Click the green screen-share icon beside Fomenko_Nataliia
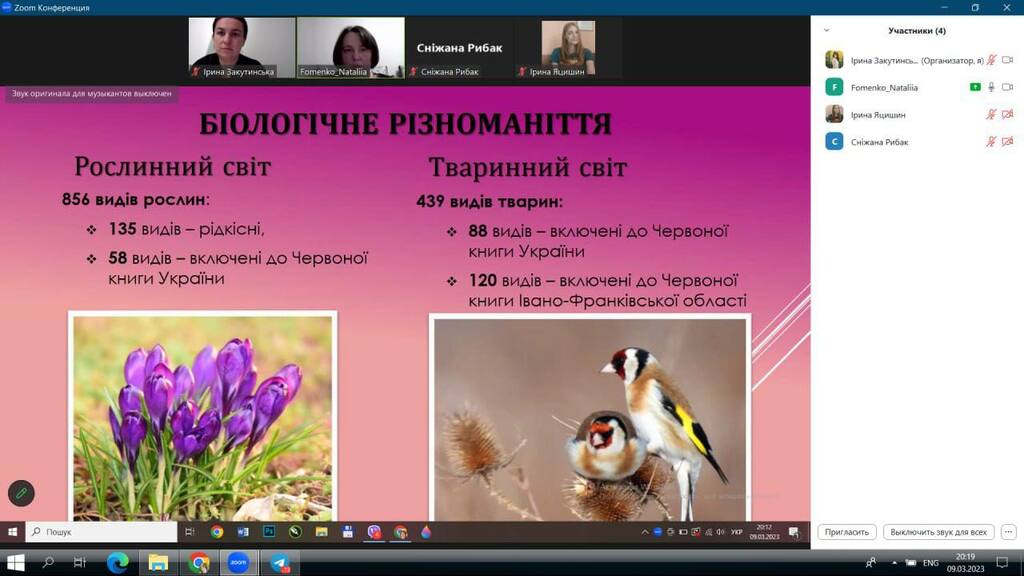The height and width of the screenshot is (576, 1024). pyautogui.click(x=975, y=88)
